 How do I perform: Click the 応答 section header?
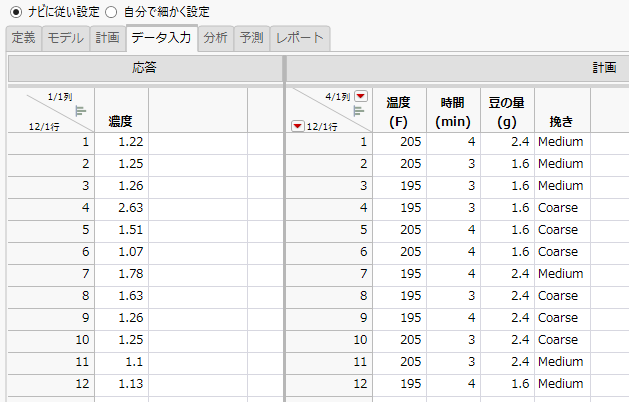[145, 68]
